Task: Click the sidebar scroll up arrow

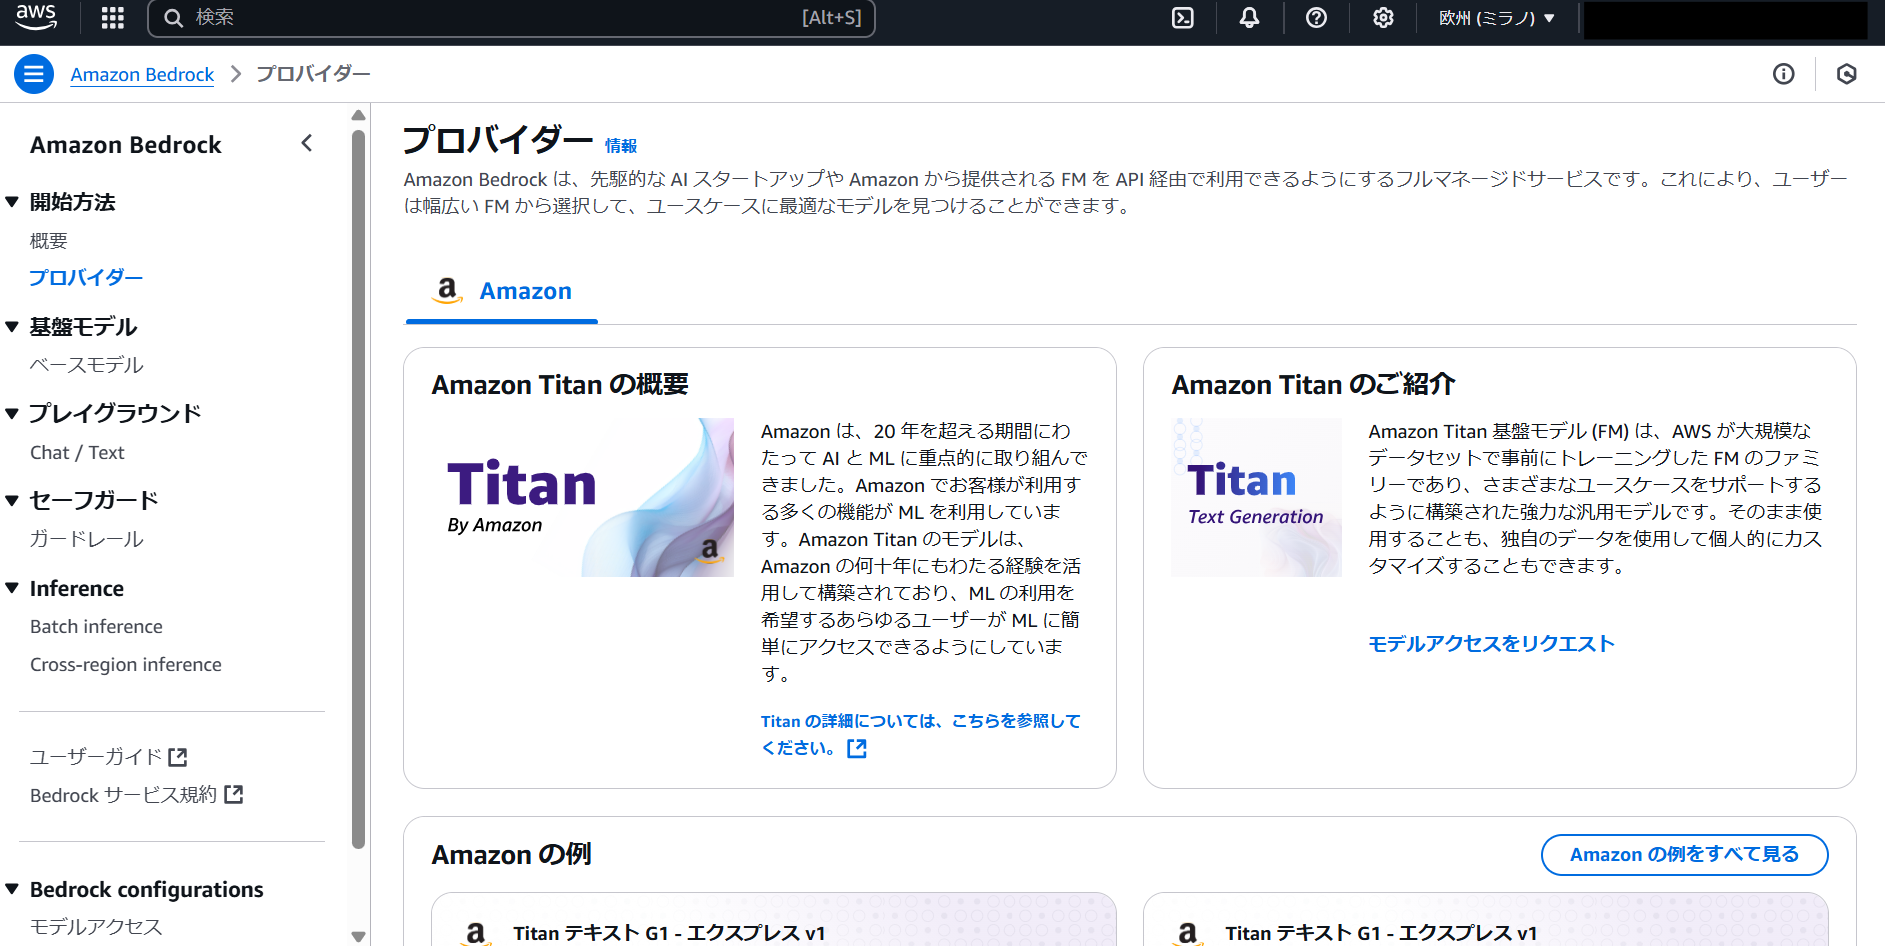Action: [359, 115]
